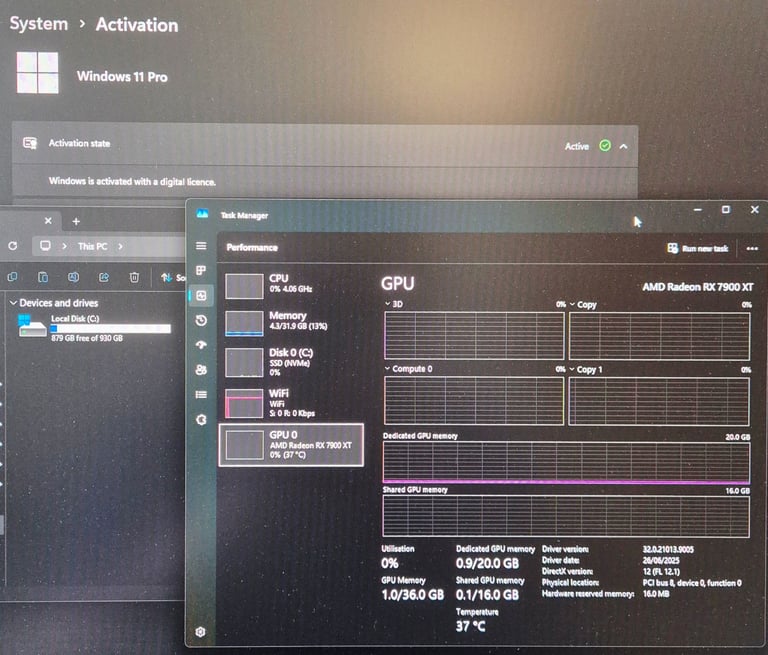Select CPU in performance list
Viewport: 768px width, 655px height.
coord(291,285)
